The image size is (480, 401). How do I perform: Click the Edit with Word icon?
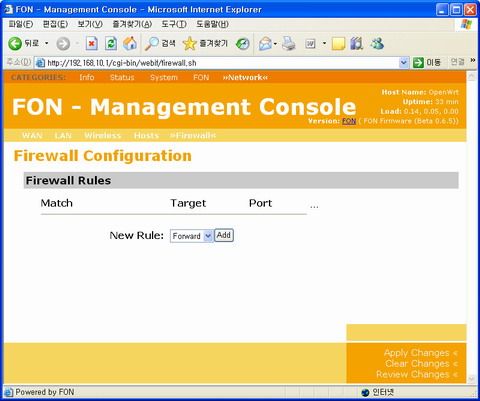310,44
